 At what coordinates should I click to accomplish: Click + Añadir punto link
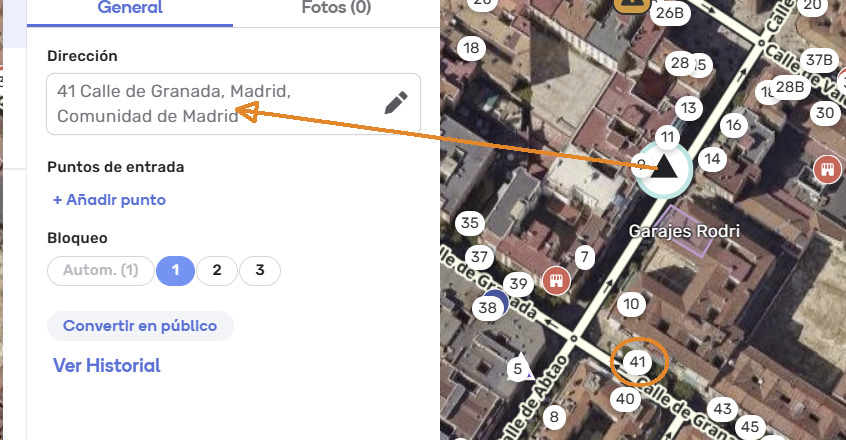point(109,200)
